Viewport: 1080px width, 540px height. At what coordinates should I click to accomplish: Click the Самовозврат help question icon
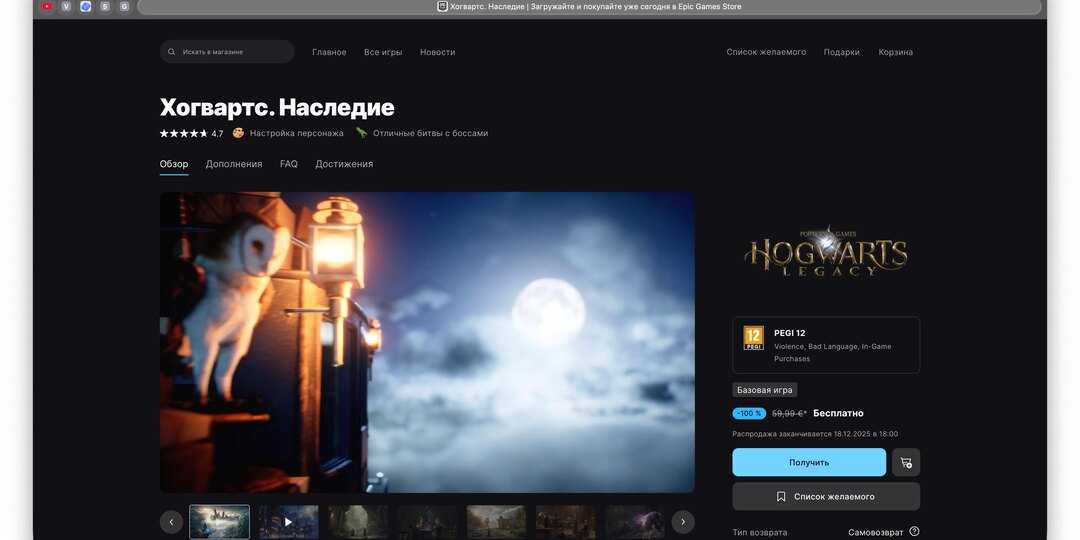[x=914, y=532]
